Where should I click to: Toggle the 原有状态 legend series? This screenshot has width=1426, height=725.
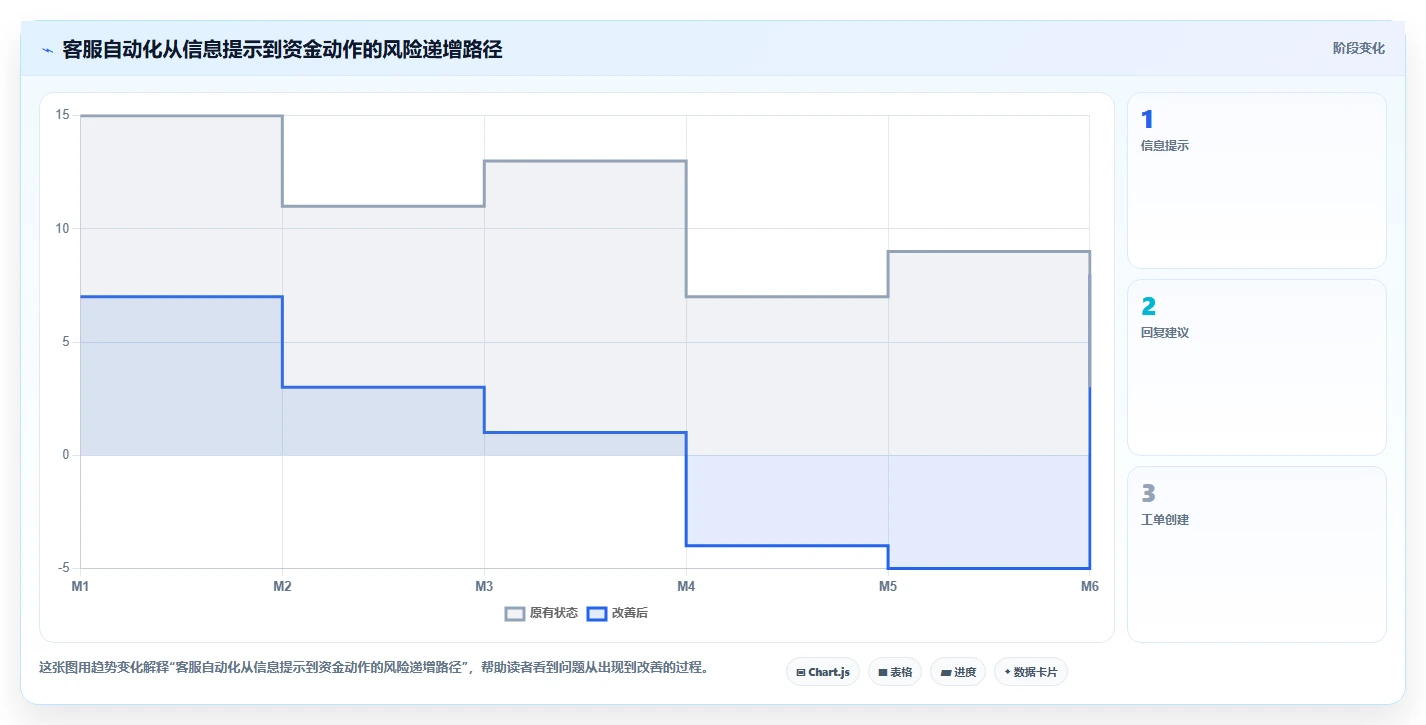click(x=541, y=613)
